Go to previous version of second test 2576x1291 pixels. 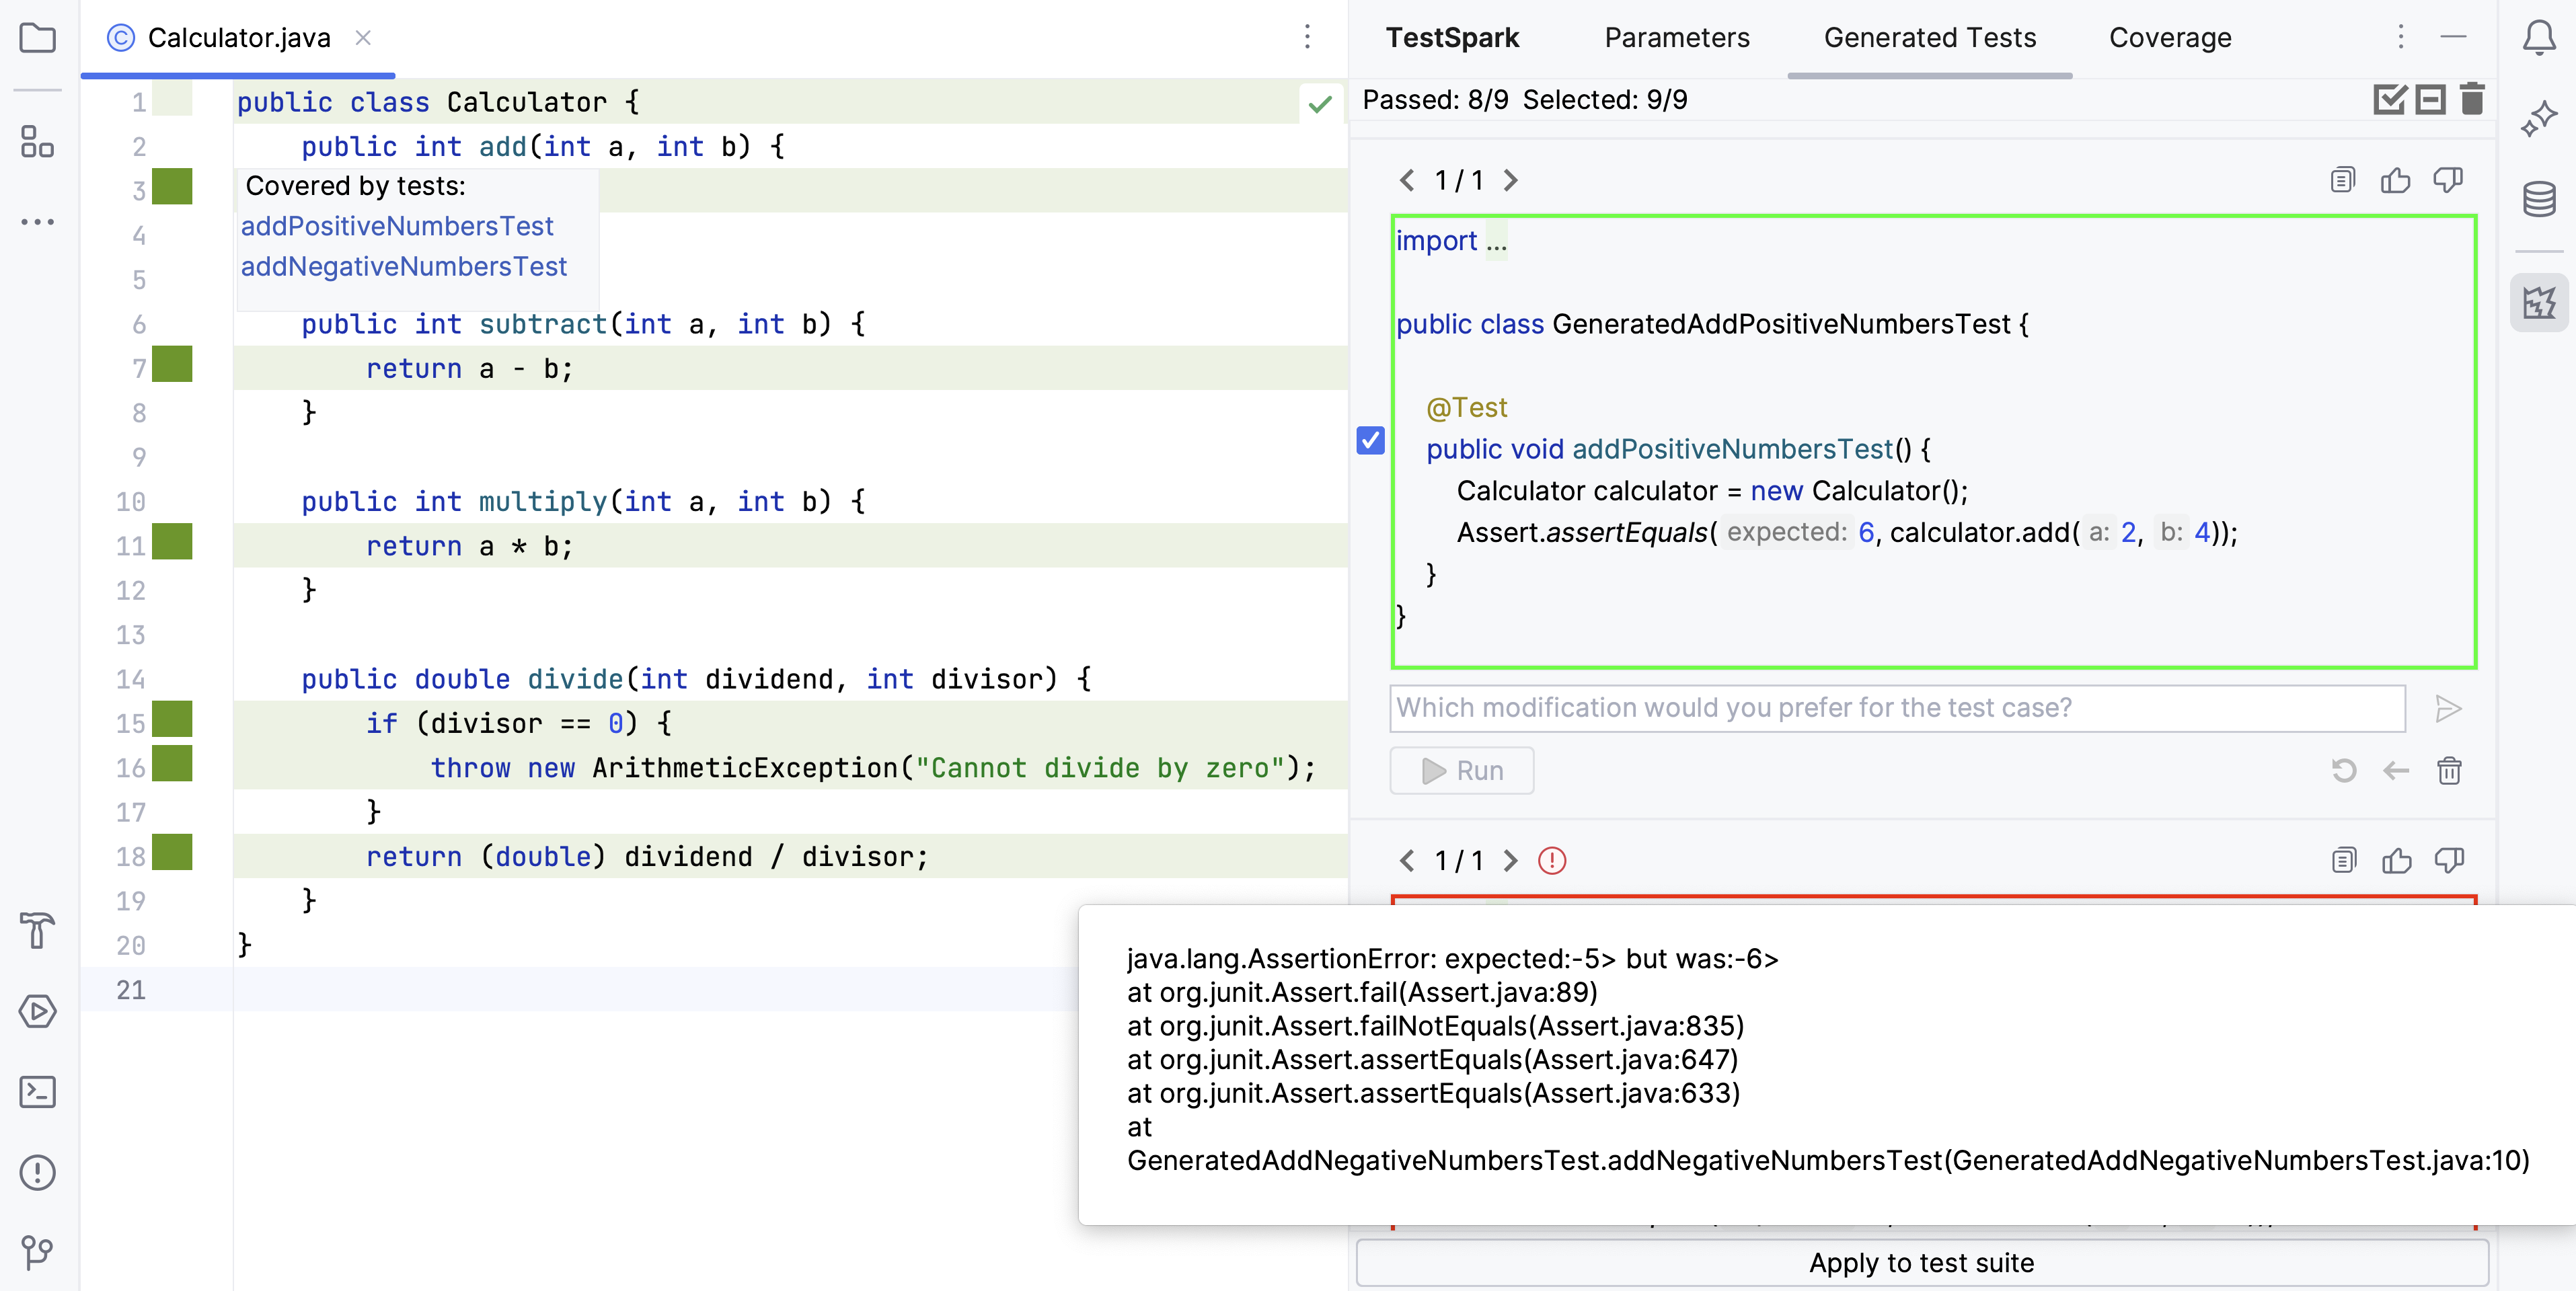click(1407, 860)
